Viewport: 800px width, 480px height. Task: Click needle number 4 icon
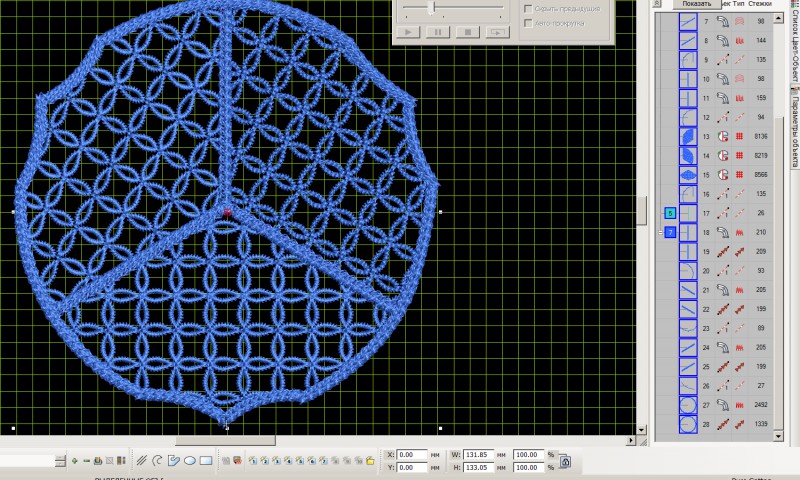pyautogui.click(x=288, y=461)
